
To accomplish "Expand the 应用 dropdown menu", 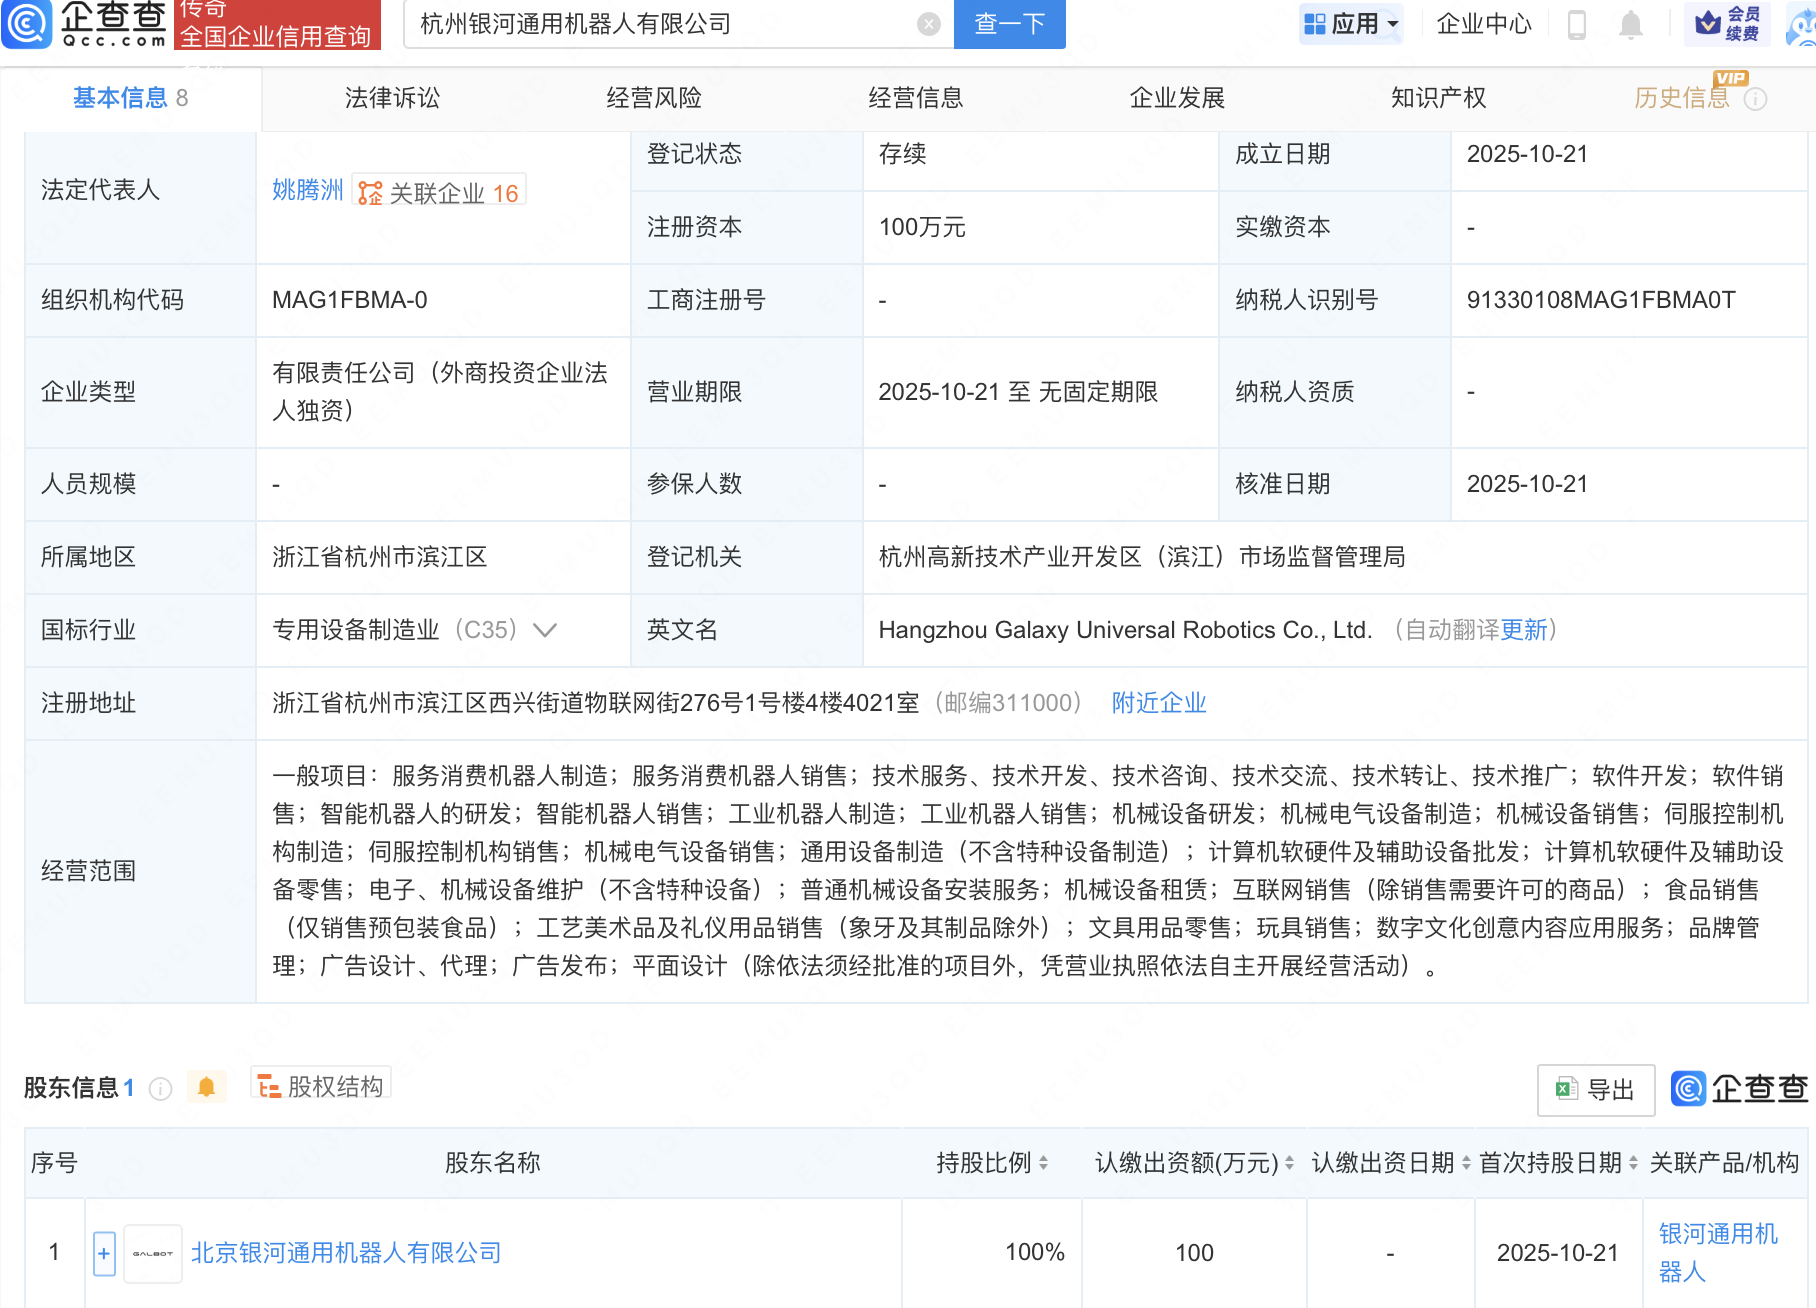I will pos(1351,24).
